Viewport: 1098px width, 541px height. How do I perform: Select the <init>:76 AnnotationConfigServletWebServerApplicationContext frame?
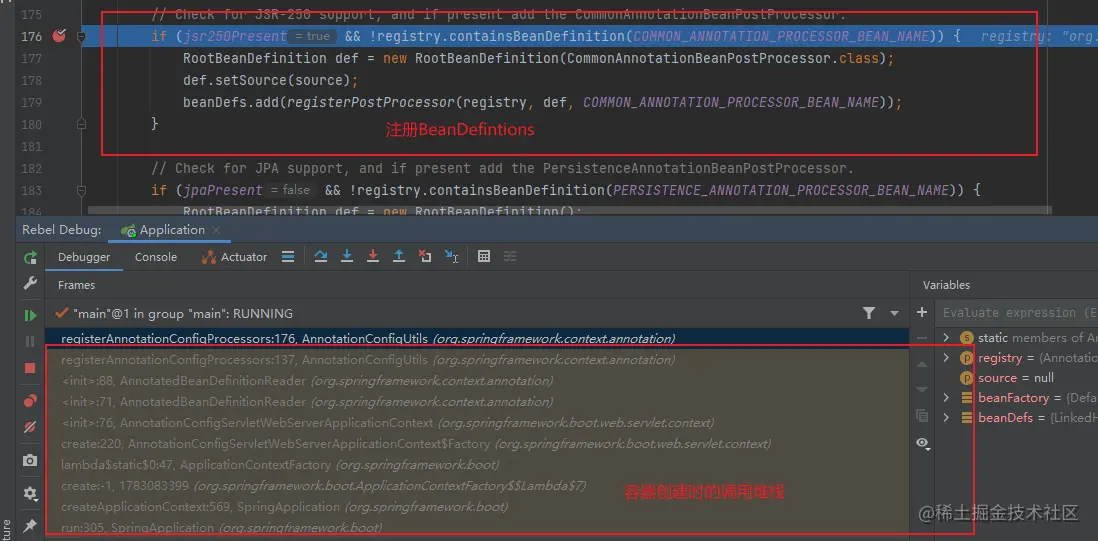[x=477, y=423]
